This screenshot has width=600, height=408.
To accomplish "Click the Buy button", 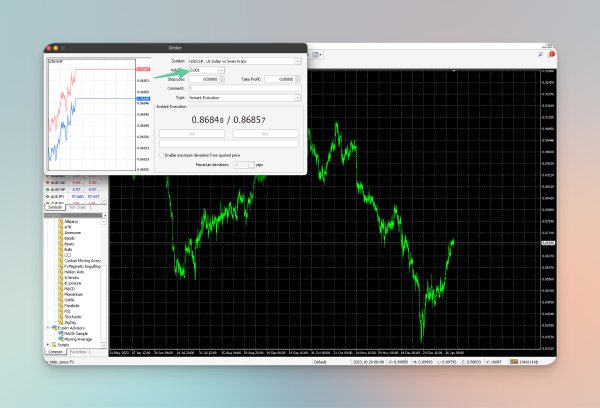I will coord(264,132).
